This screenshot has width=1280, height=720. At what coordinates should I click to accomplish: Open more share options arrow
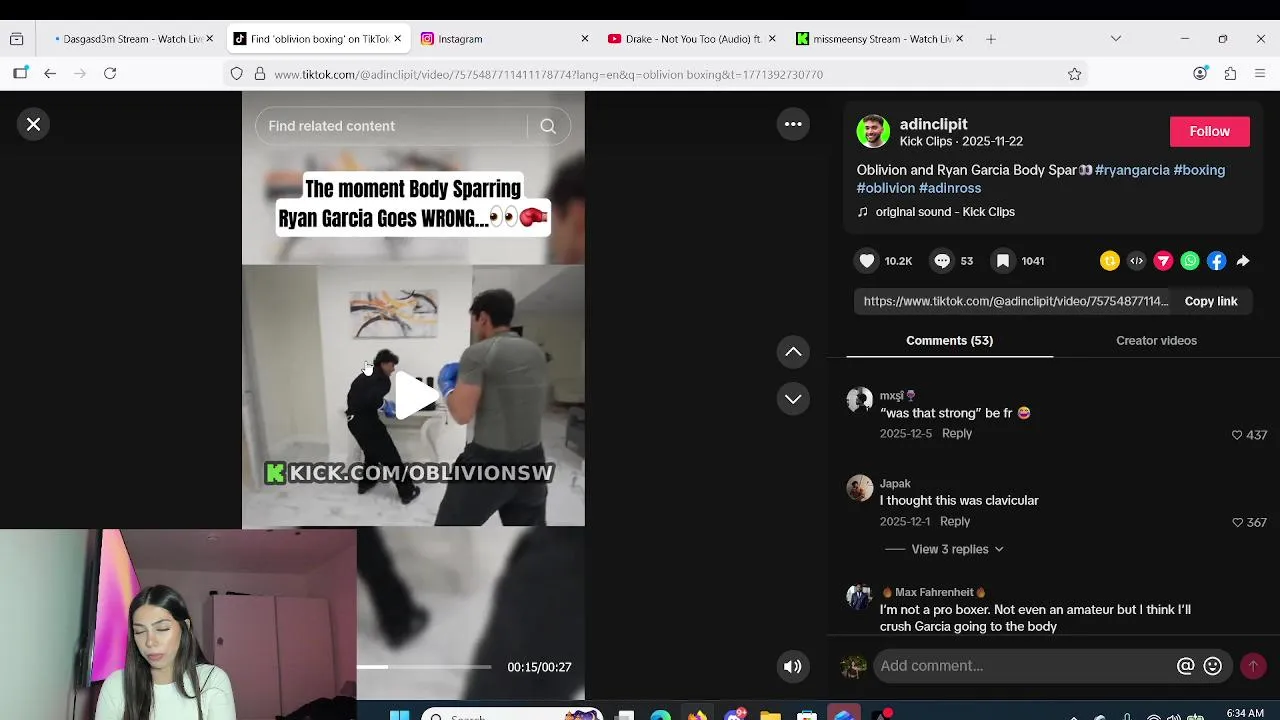click(1243, 261)
